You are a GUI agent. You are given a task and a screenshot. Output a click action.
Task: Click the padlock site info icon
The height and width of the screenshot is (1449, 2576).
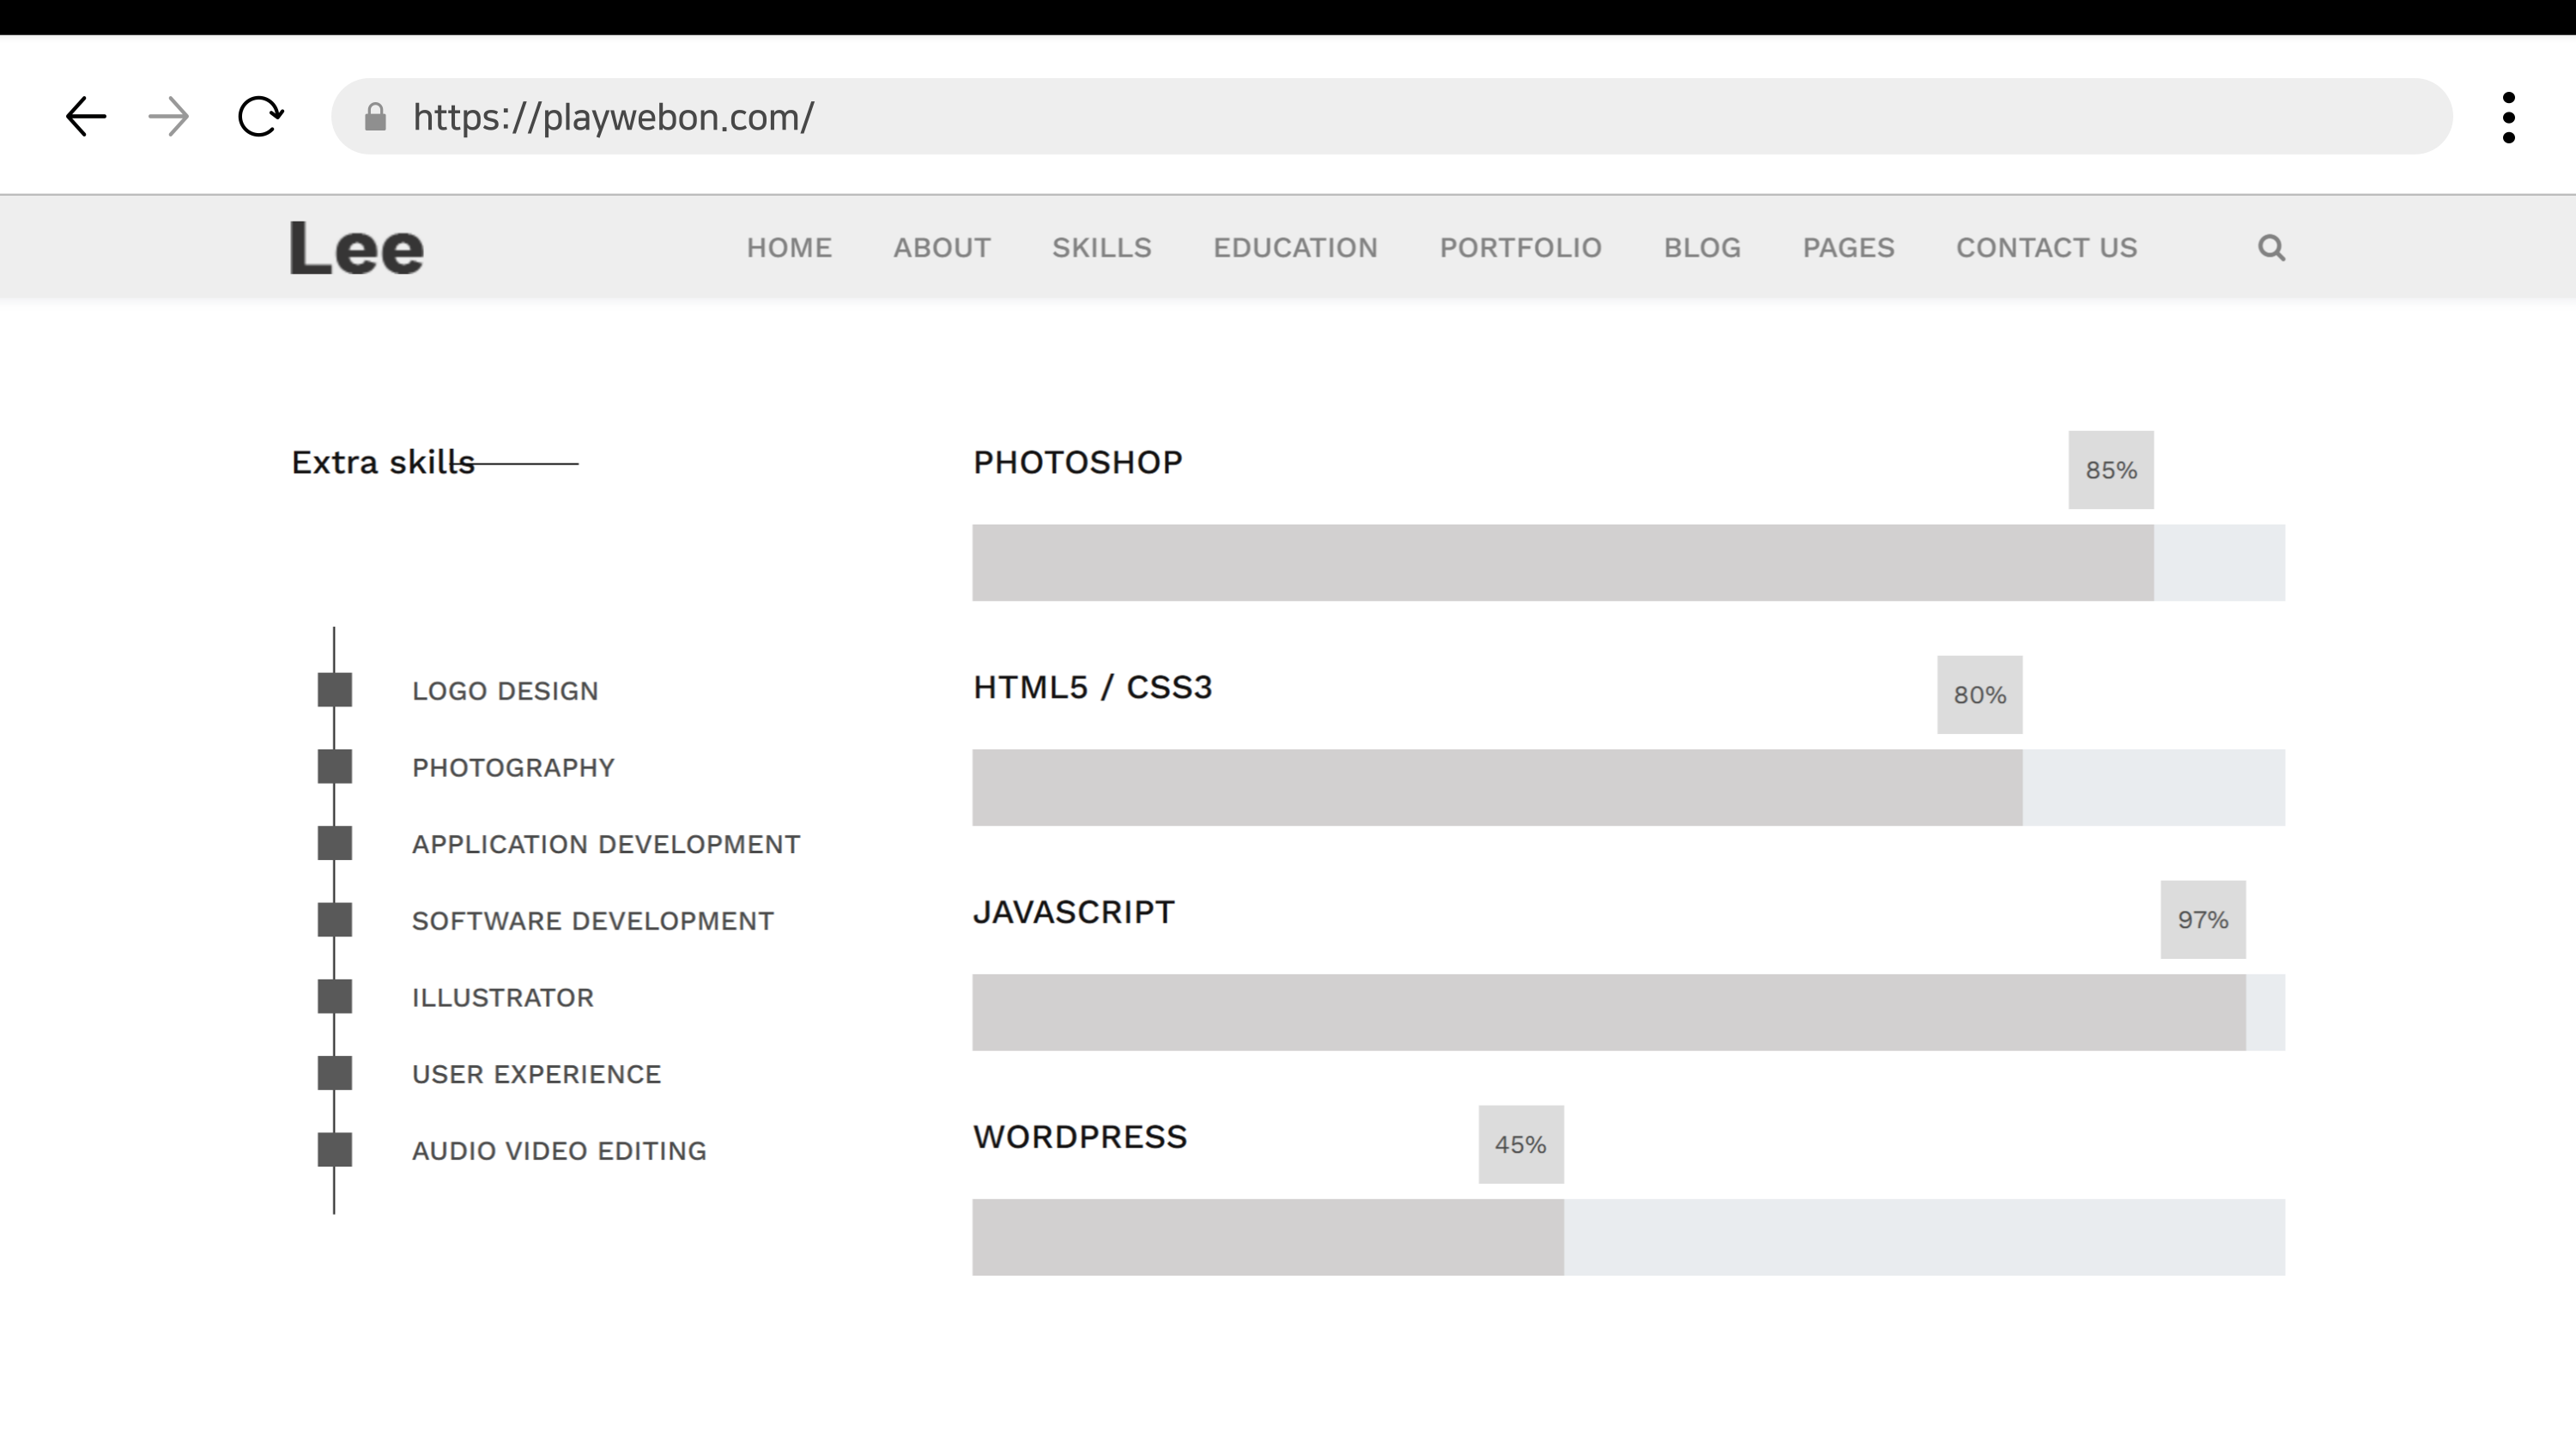point(375,117)
